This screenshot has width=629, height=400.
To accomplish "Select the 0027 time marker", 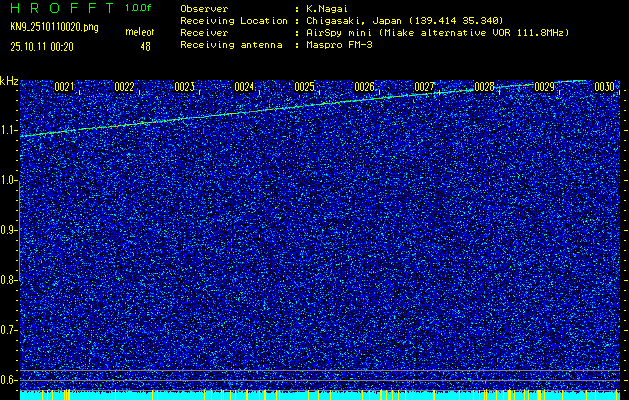I will pyautogui.click(x=424, y=87).
